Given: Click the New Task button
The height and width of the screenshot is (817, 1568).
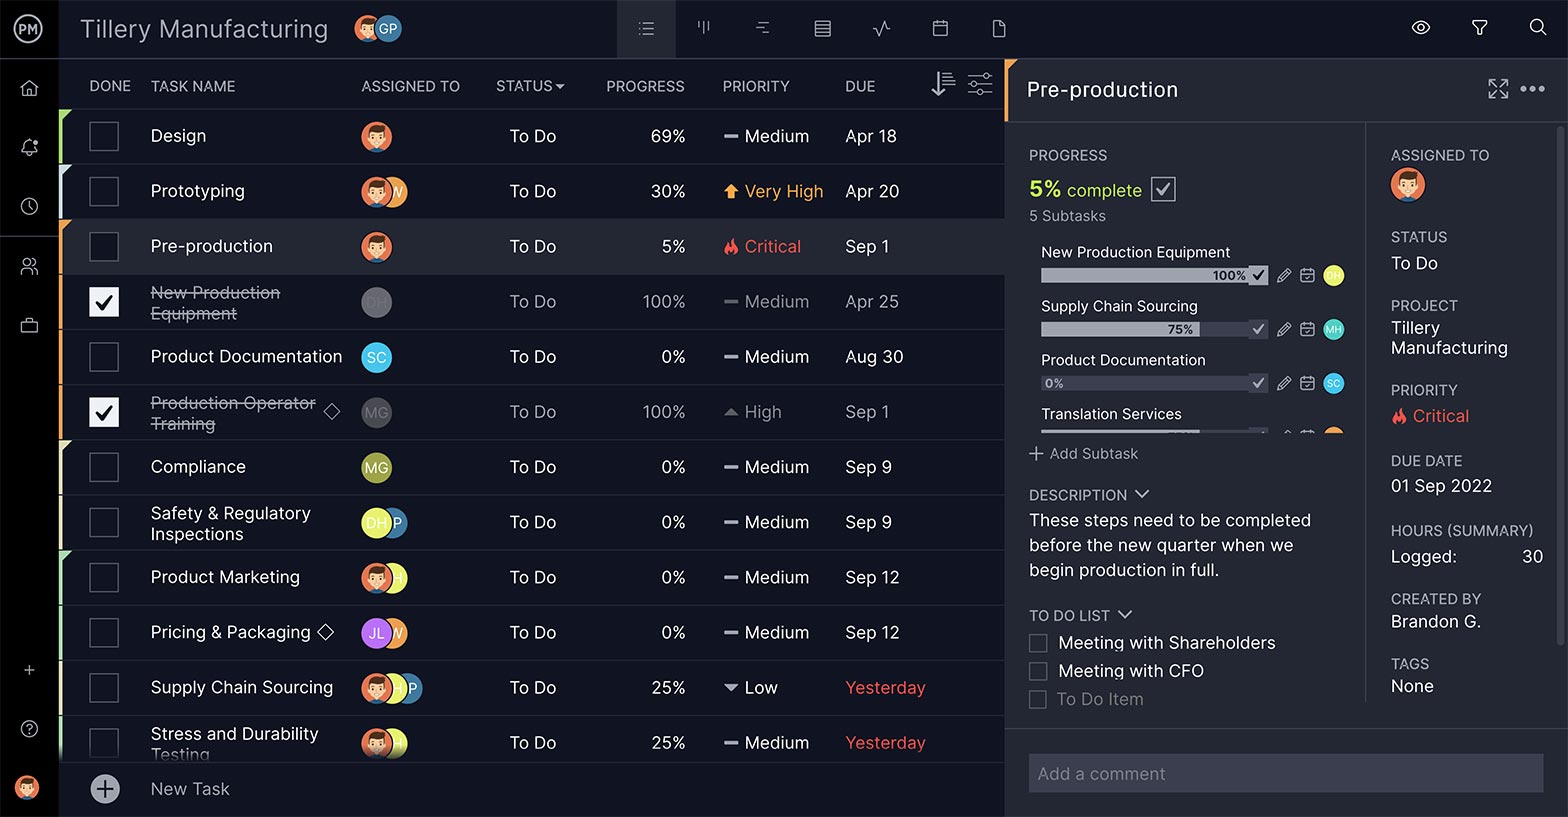Looking at the screenshot, I should [105, 789].
